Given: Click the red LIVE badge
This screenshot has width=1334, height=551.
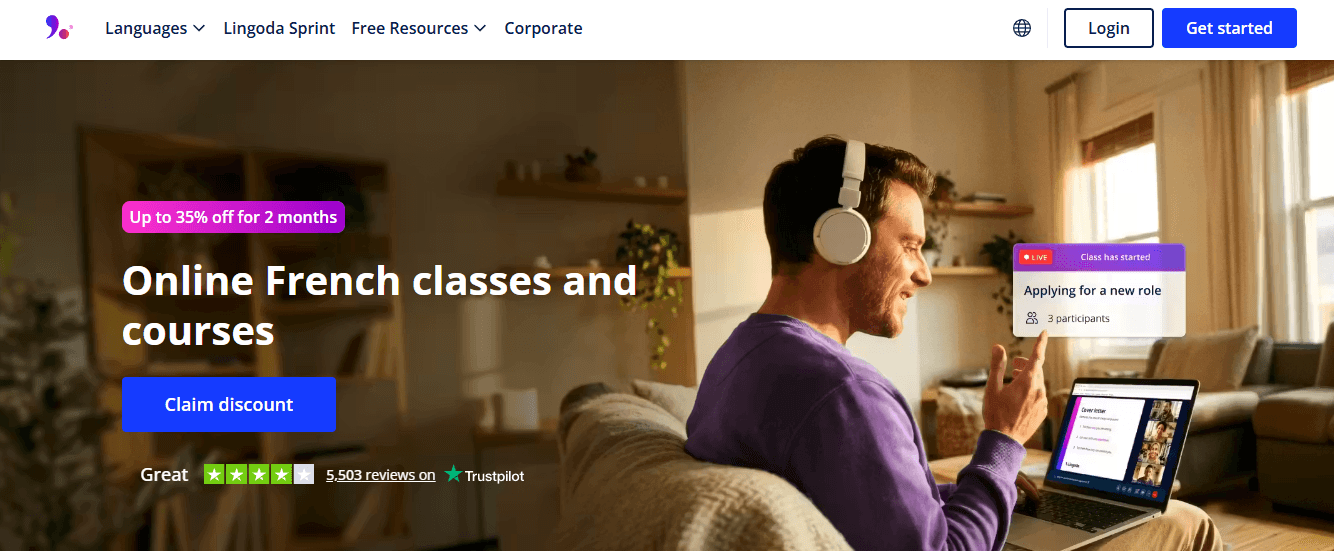Looking at the screenshot, I should point(1035,257).
